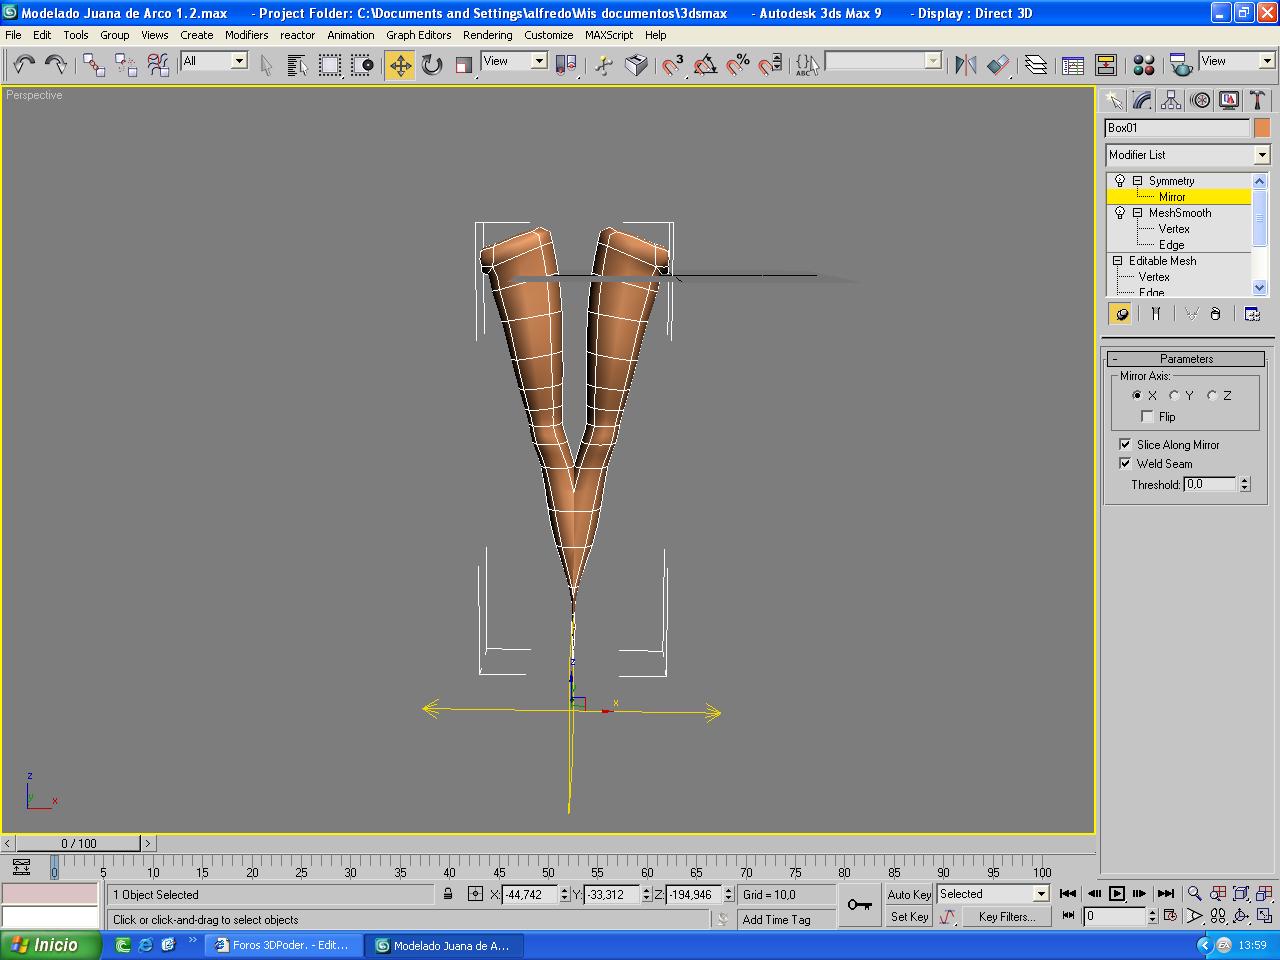The height and width of the screenshot is (960, 1280).
Task: Collapse the MeshSmooth modifier tree
Action: tap(1137, 213)
